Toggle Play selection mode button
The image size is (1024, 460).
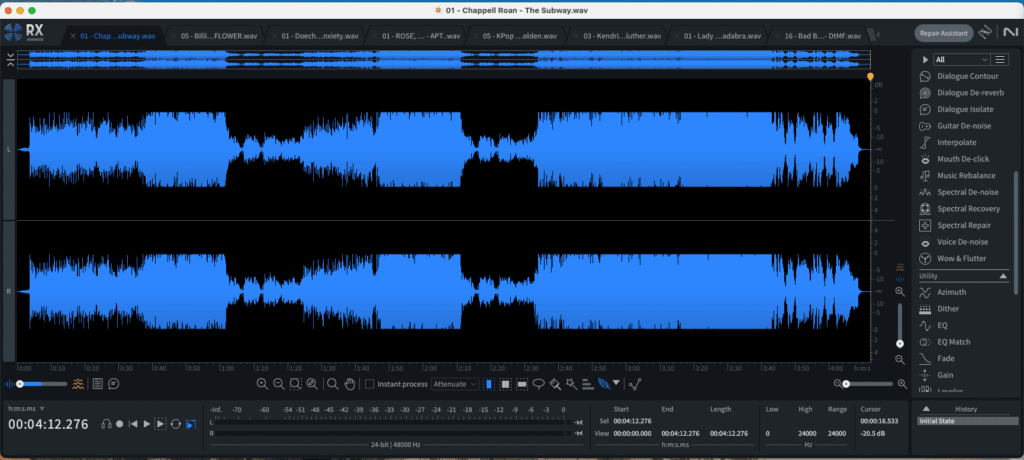[160, 424]
